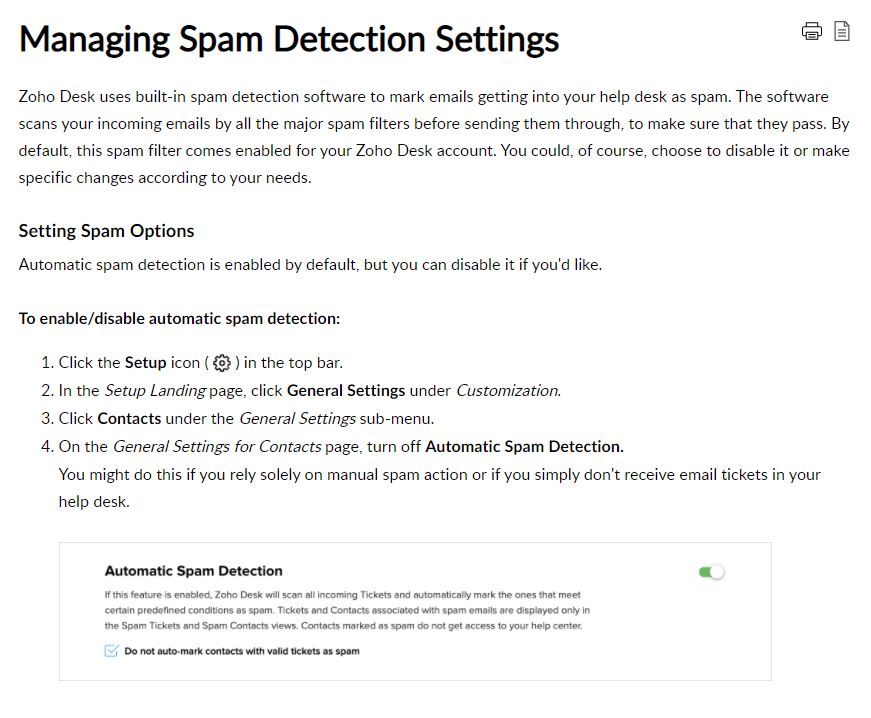The height and width of the screenshot is (718, 871).
Task: Click the 'Do not auto-mark contacts' label text
Action: (242, 651)
